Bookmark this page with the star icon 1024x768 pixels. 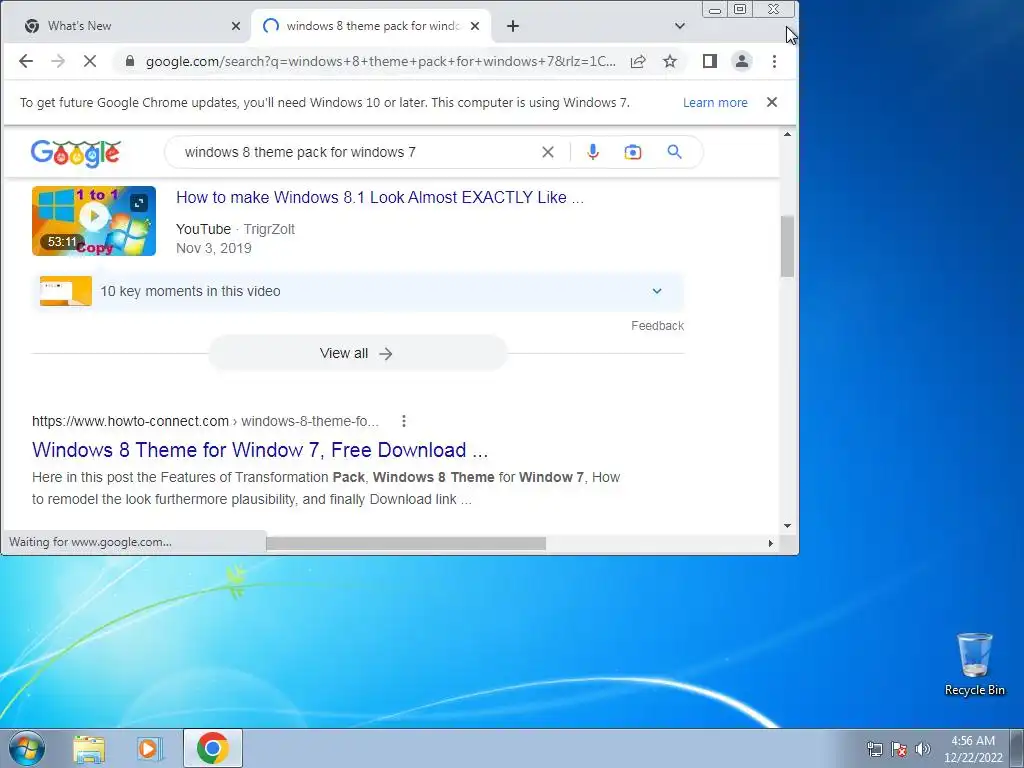point(670,61)
